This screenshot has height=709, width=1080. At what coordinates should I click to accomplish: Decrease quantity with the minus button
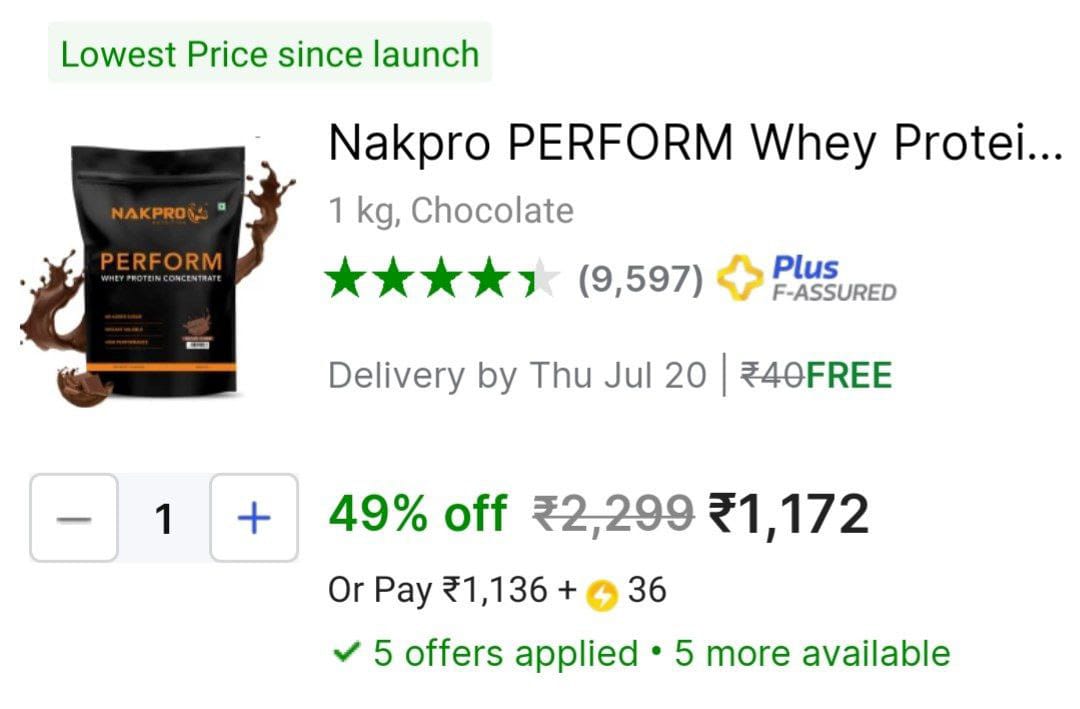point(74,518)
